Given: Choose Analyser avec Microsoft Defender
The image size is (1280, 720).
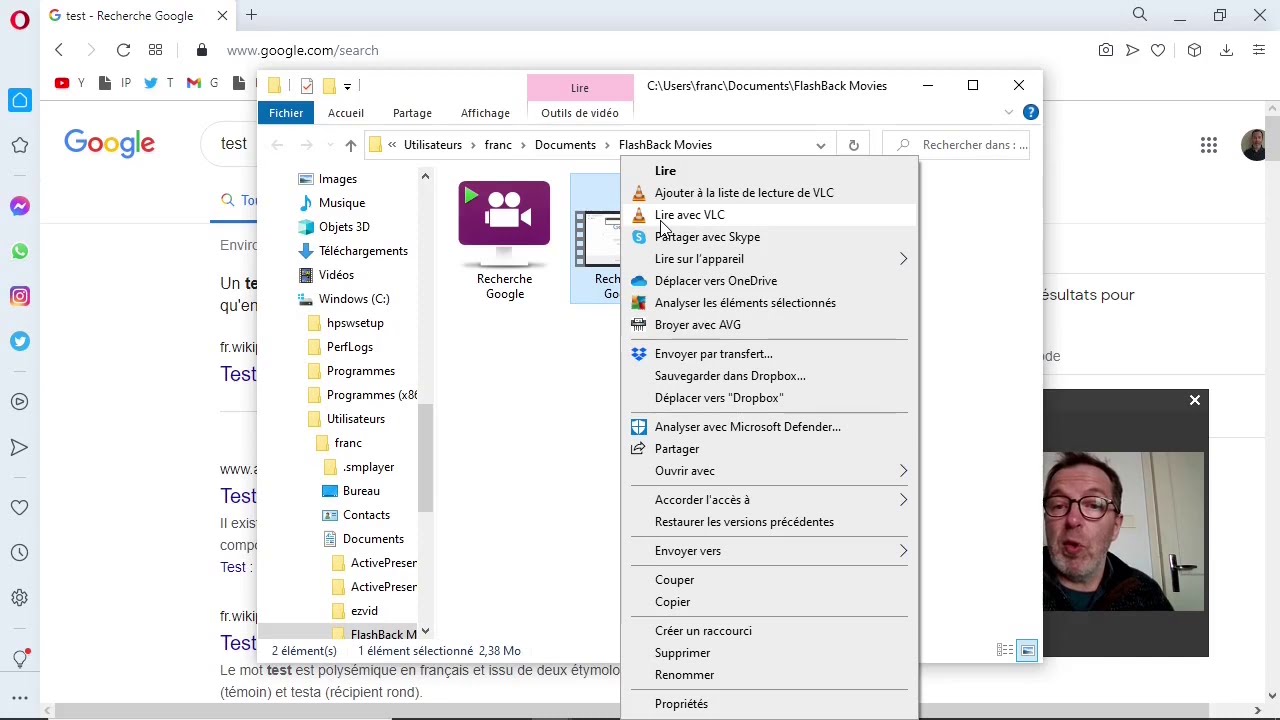Looking at the screenshot, I should point(768,427).
